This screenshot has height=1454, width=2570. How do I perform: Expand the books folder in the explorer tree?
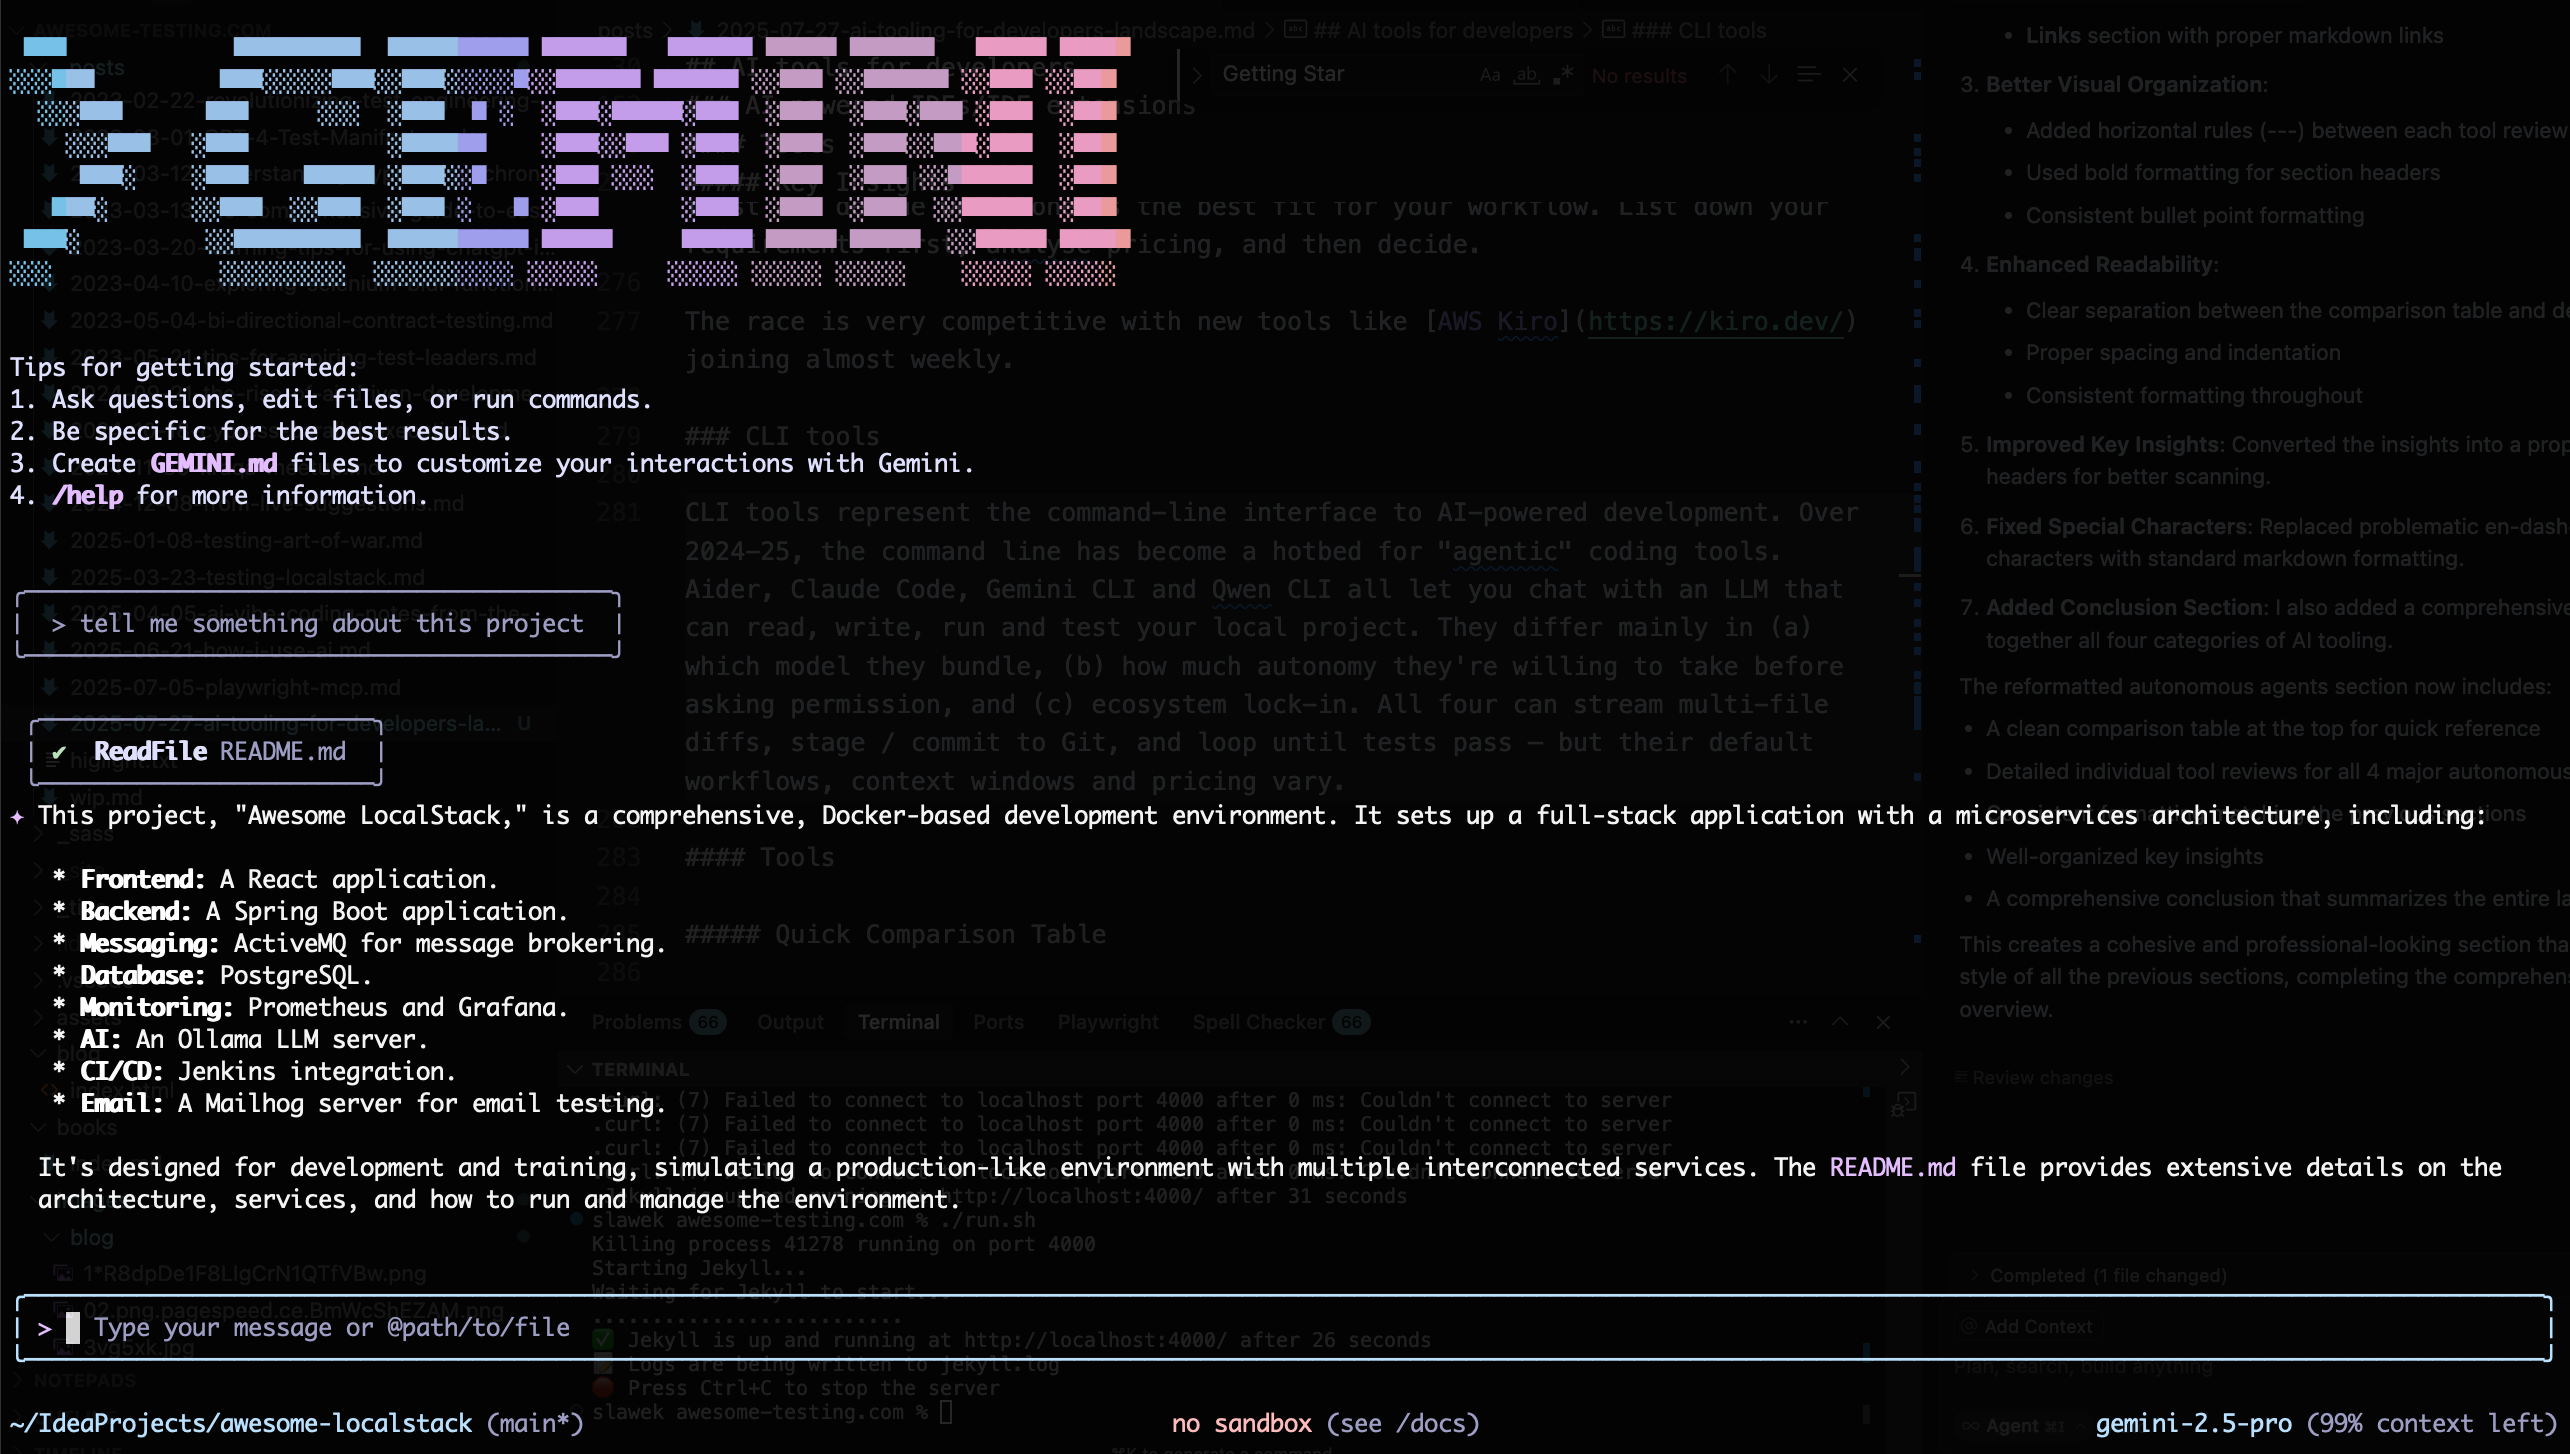tap(75, 1128)
